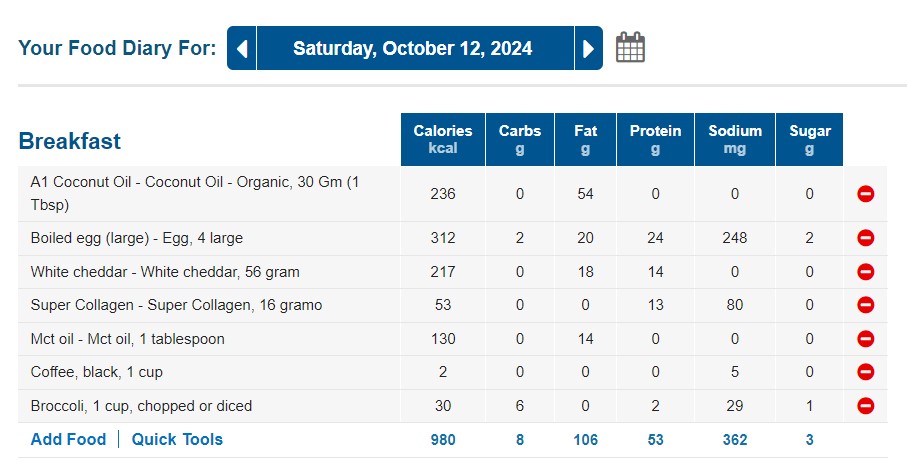Remove Broccoli from breakfast
The width and height of the screenshot is (907, 475).
click(x=866, y=406)
